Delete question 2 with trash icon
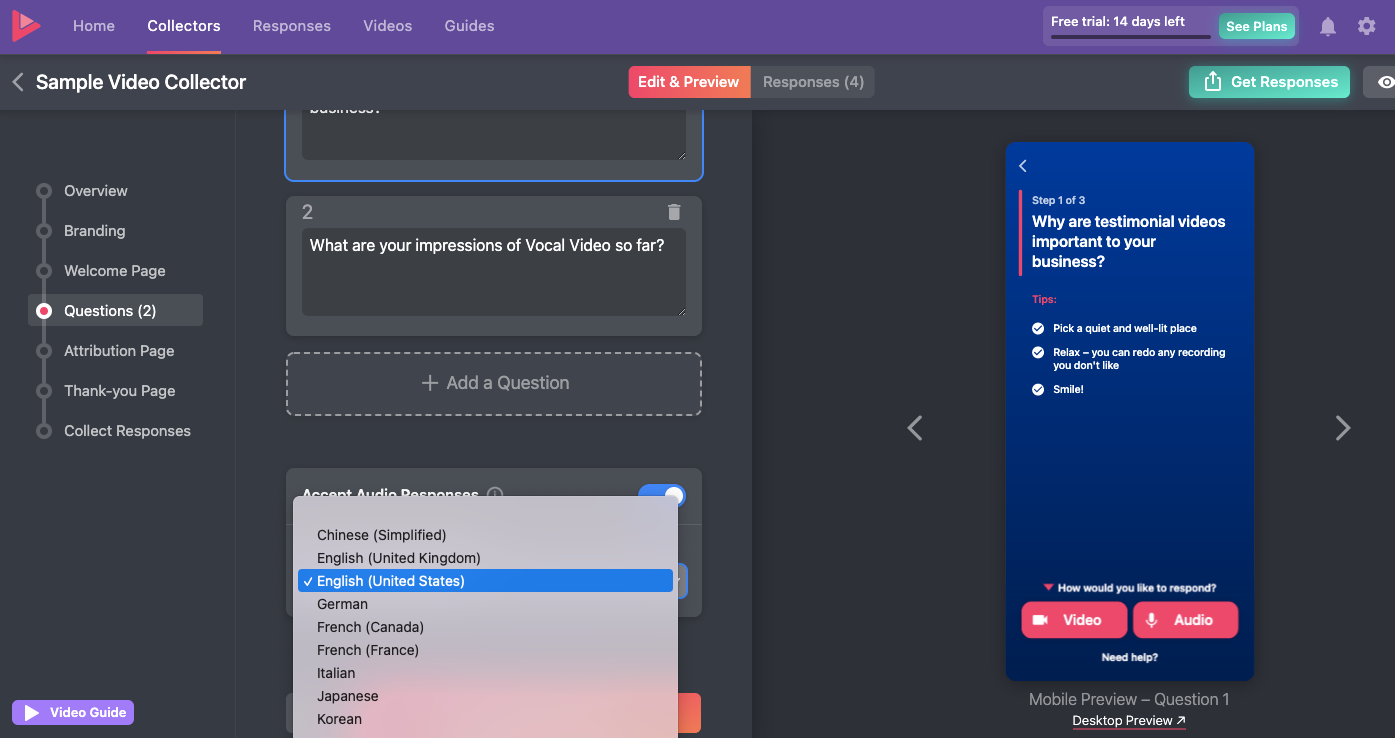 674,212
